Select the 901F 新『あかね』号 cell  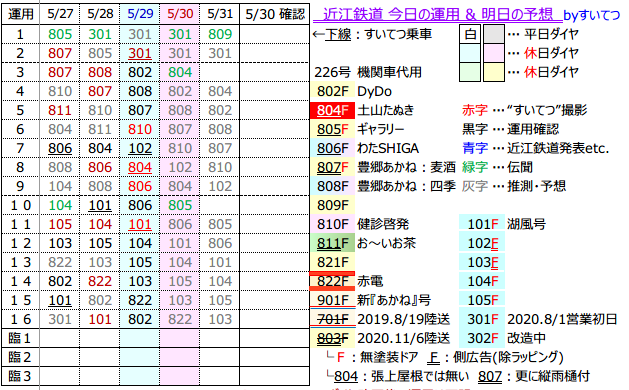(333, 301)
